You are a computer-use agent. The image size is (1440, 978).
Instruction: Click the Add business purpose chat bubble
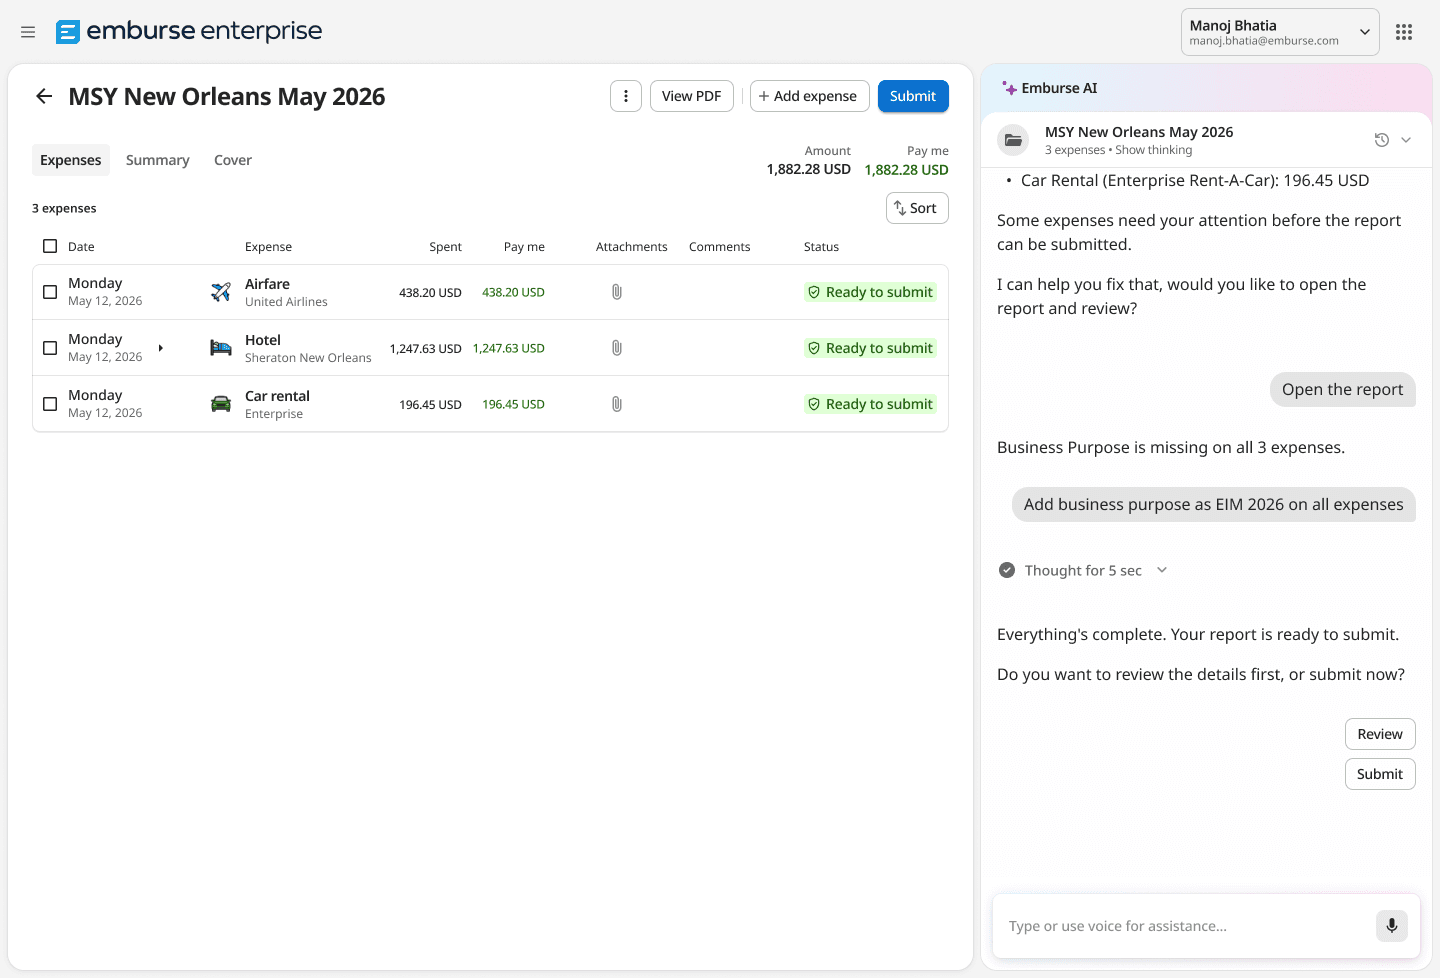click(x=1214, y=504)
